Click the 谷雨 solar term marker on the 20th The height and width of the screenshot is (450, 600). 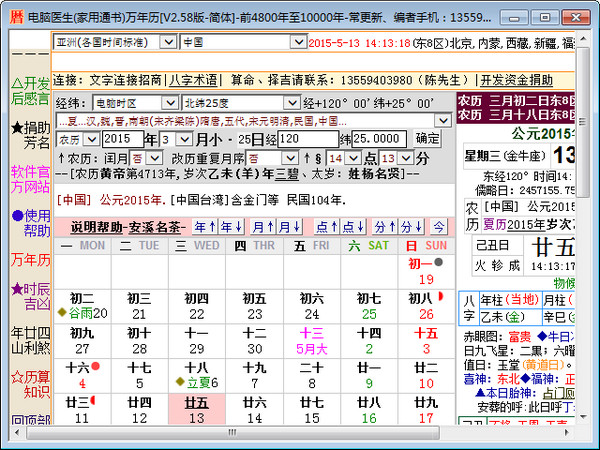pyautogui.click(x=81, y=314)
